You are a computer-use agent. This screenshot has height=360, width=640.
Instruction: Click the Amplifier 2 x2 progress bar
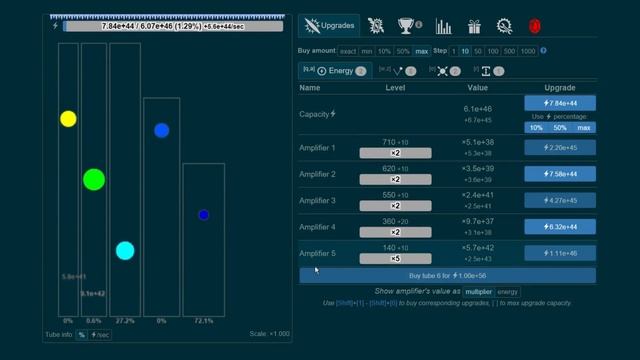(395, 179)
